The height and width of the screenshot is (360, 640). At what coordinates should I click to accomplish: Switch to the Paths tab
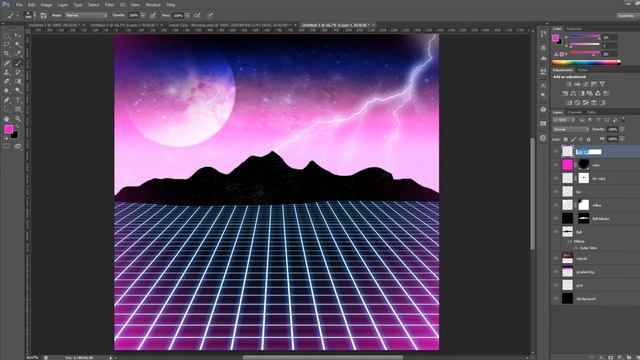(591, 112)
